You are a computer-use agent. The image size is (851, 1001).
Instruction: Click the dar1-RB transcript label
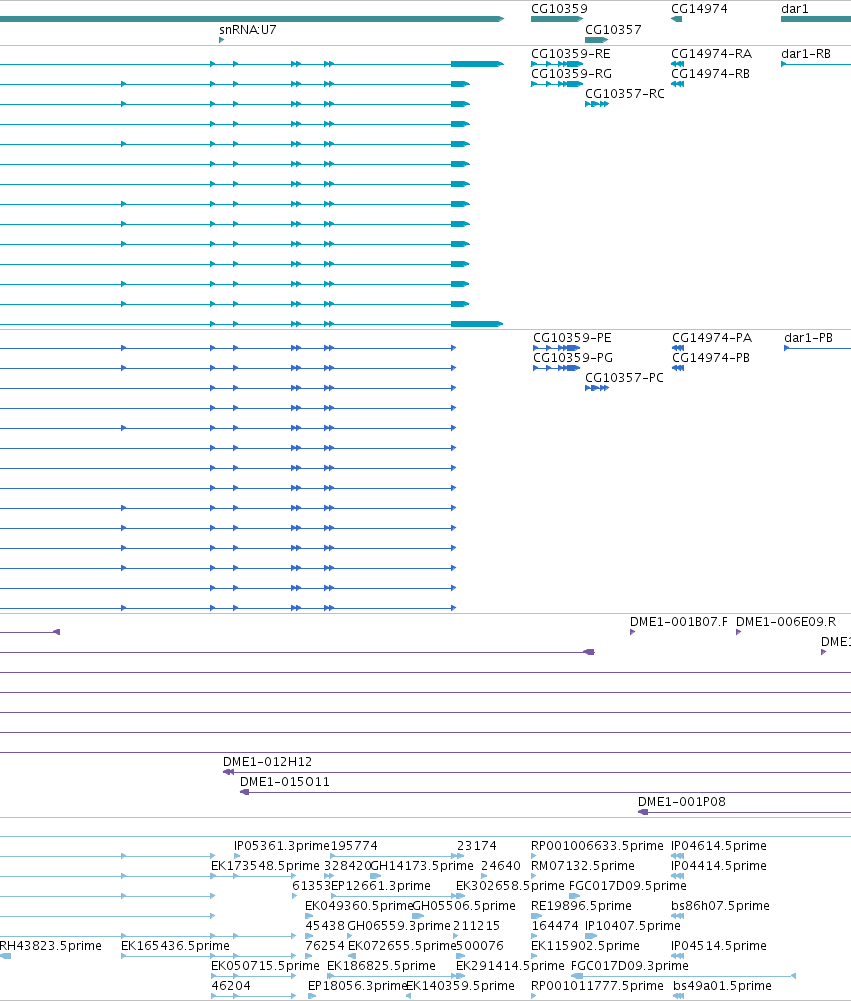(x=806, y=54)
